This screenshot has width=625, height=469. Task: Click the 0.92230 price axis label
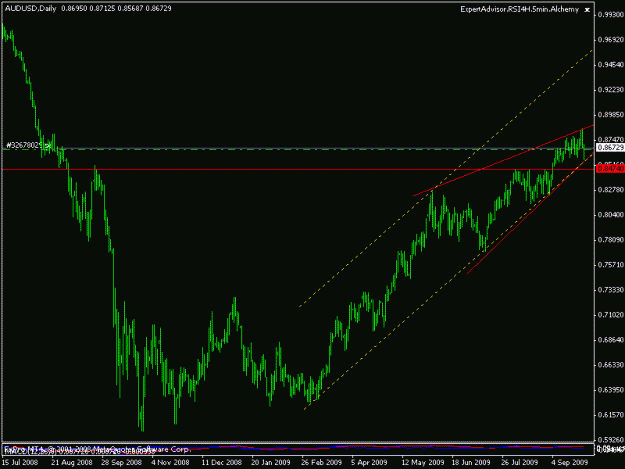coord(611,90)
